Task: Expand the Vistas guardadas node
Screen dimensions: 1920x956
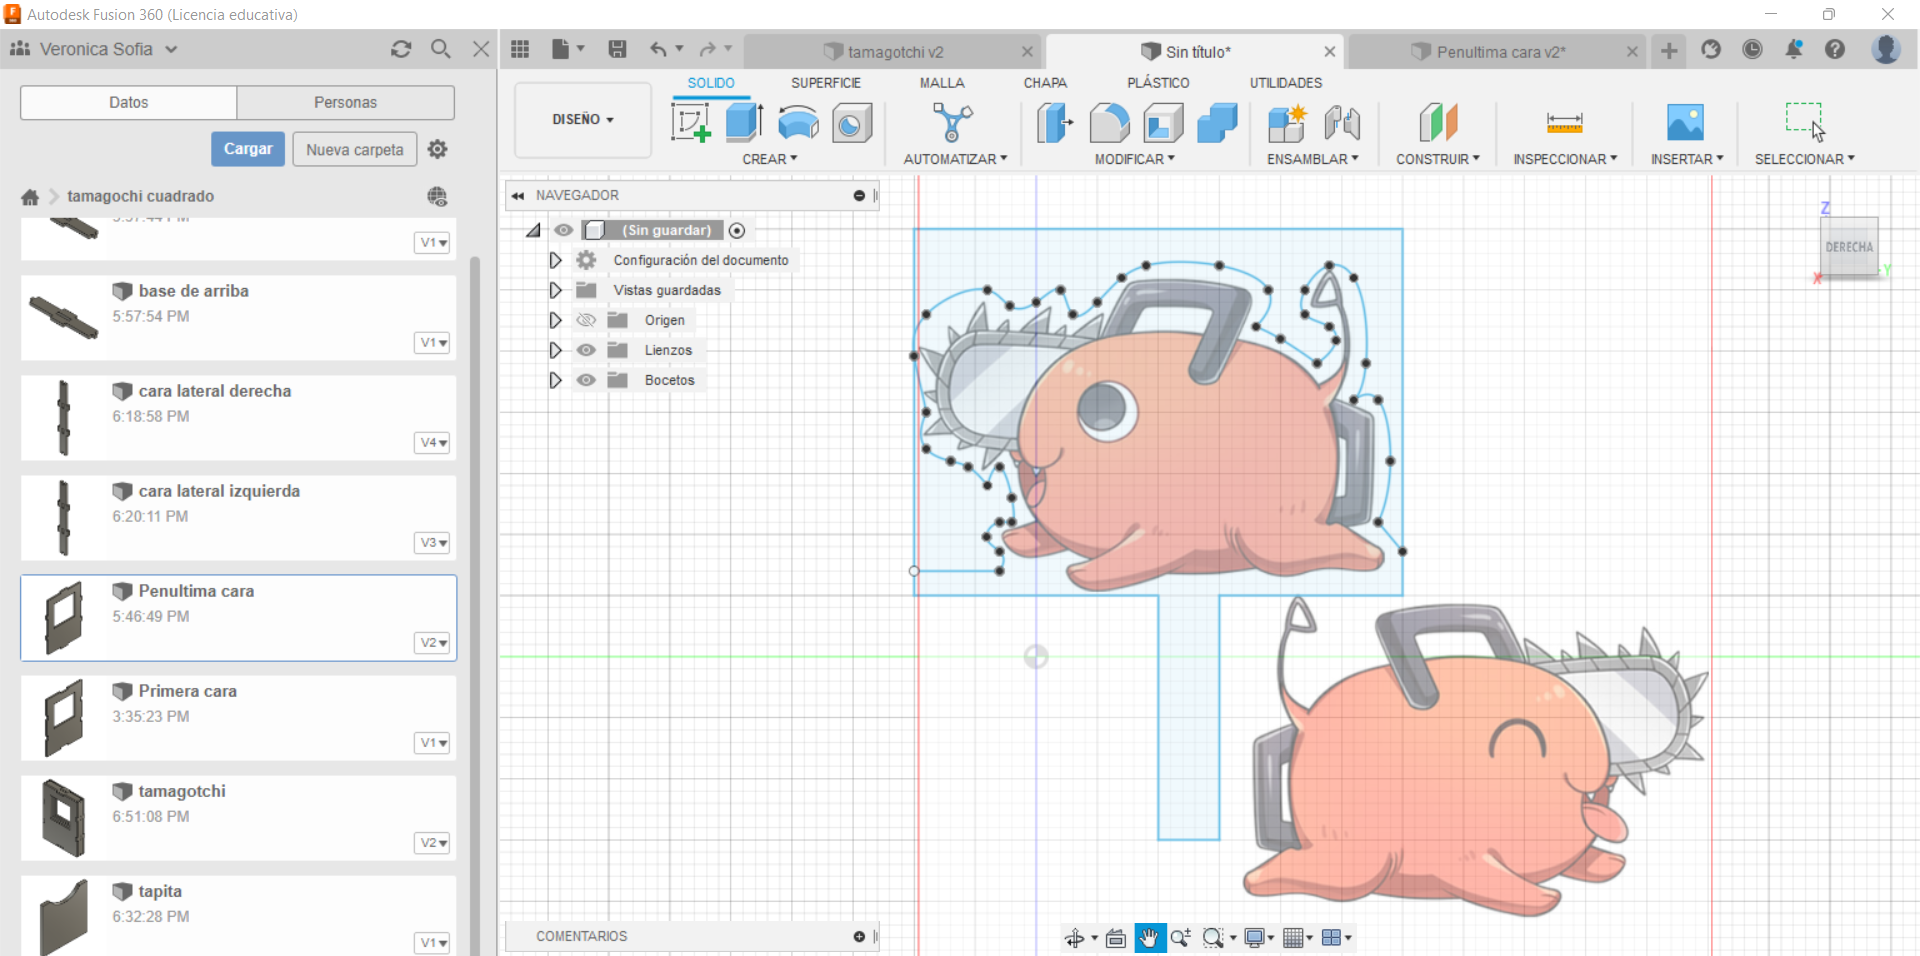Action: coord(555,290)
